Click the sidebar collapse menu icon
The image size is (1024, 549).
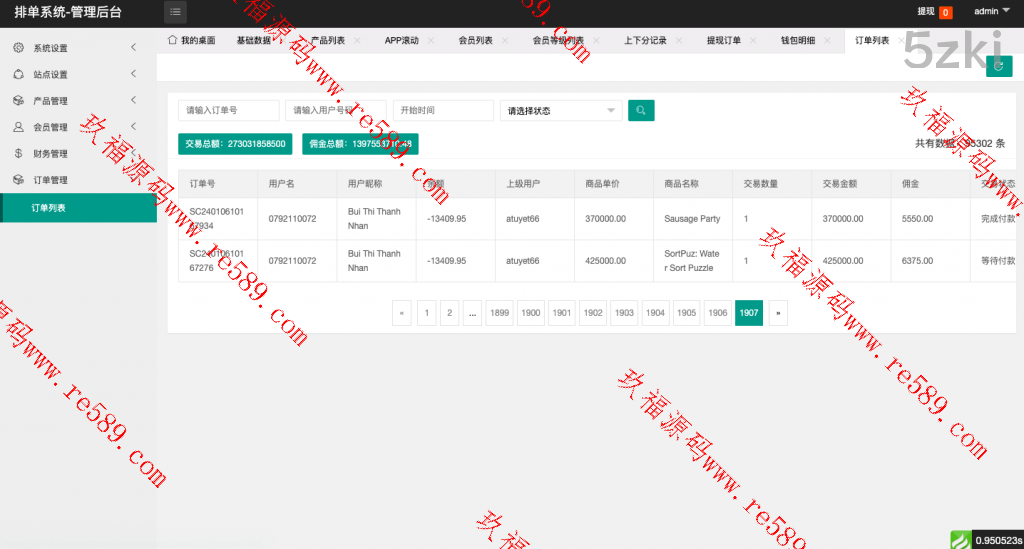click(x=176, y=12)
